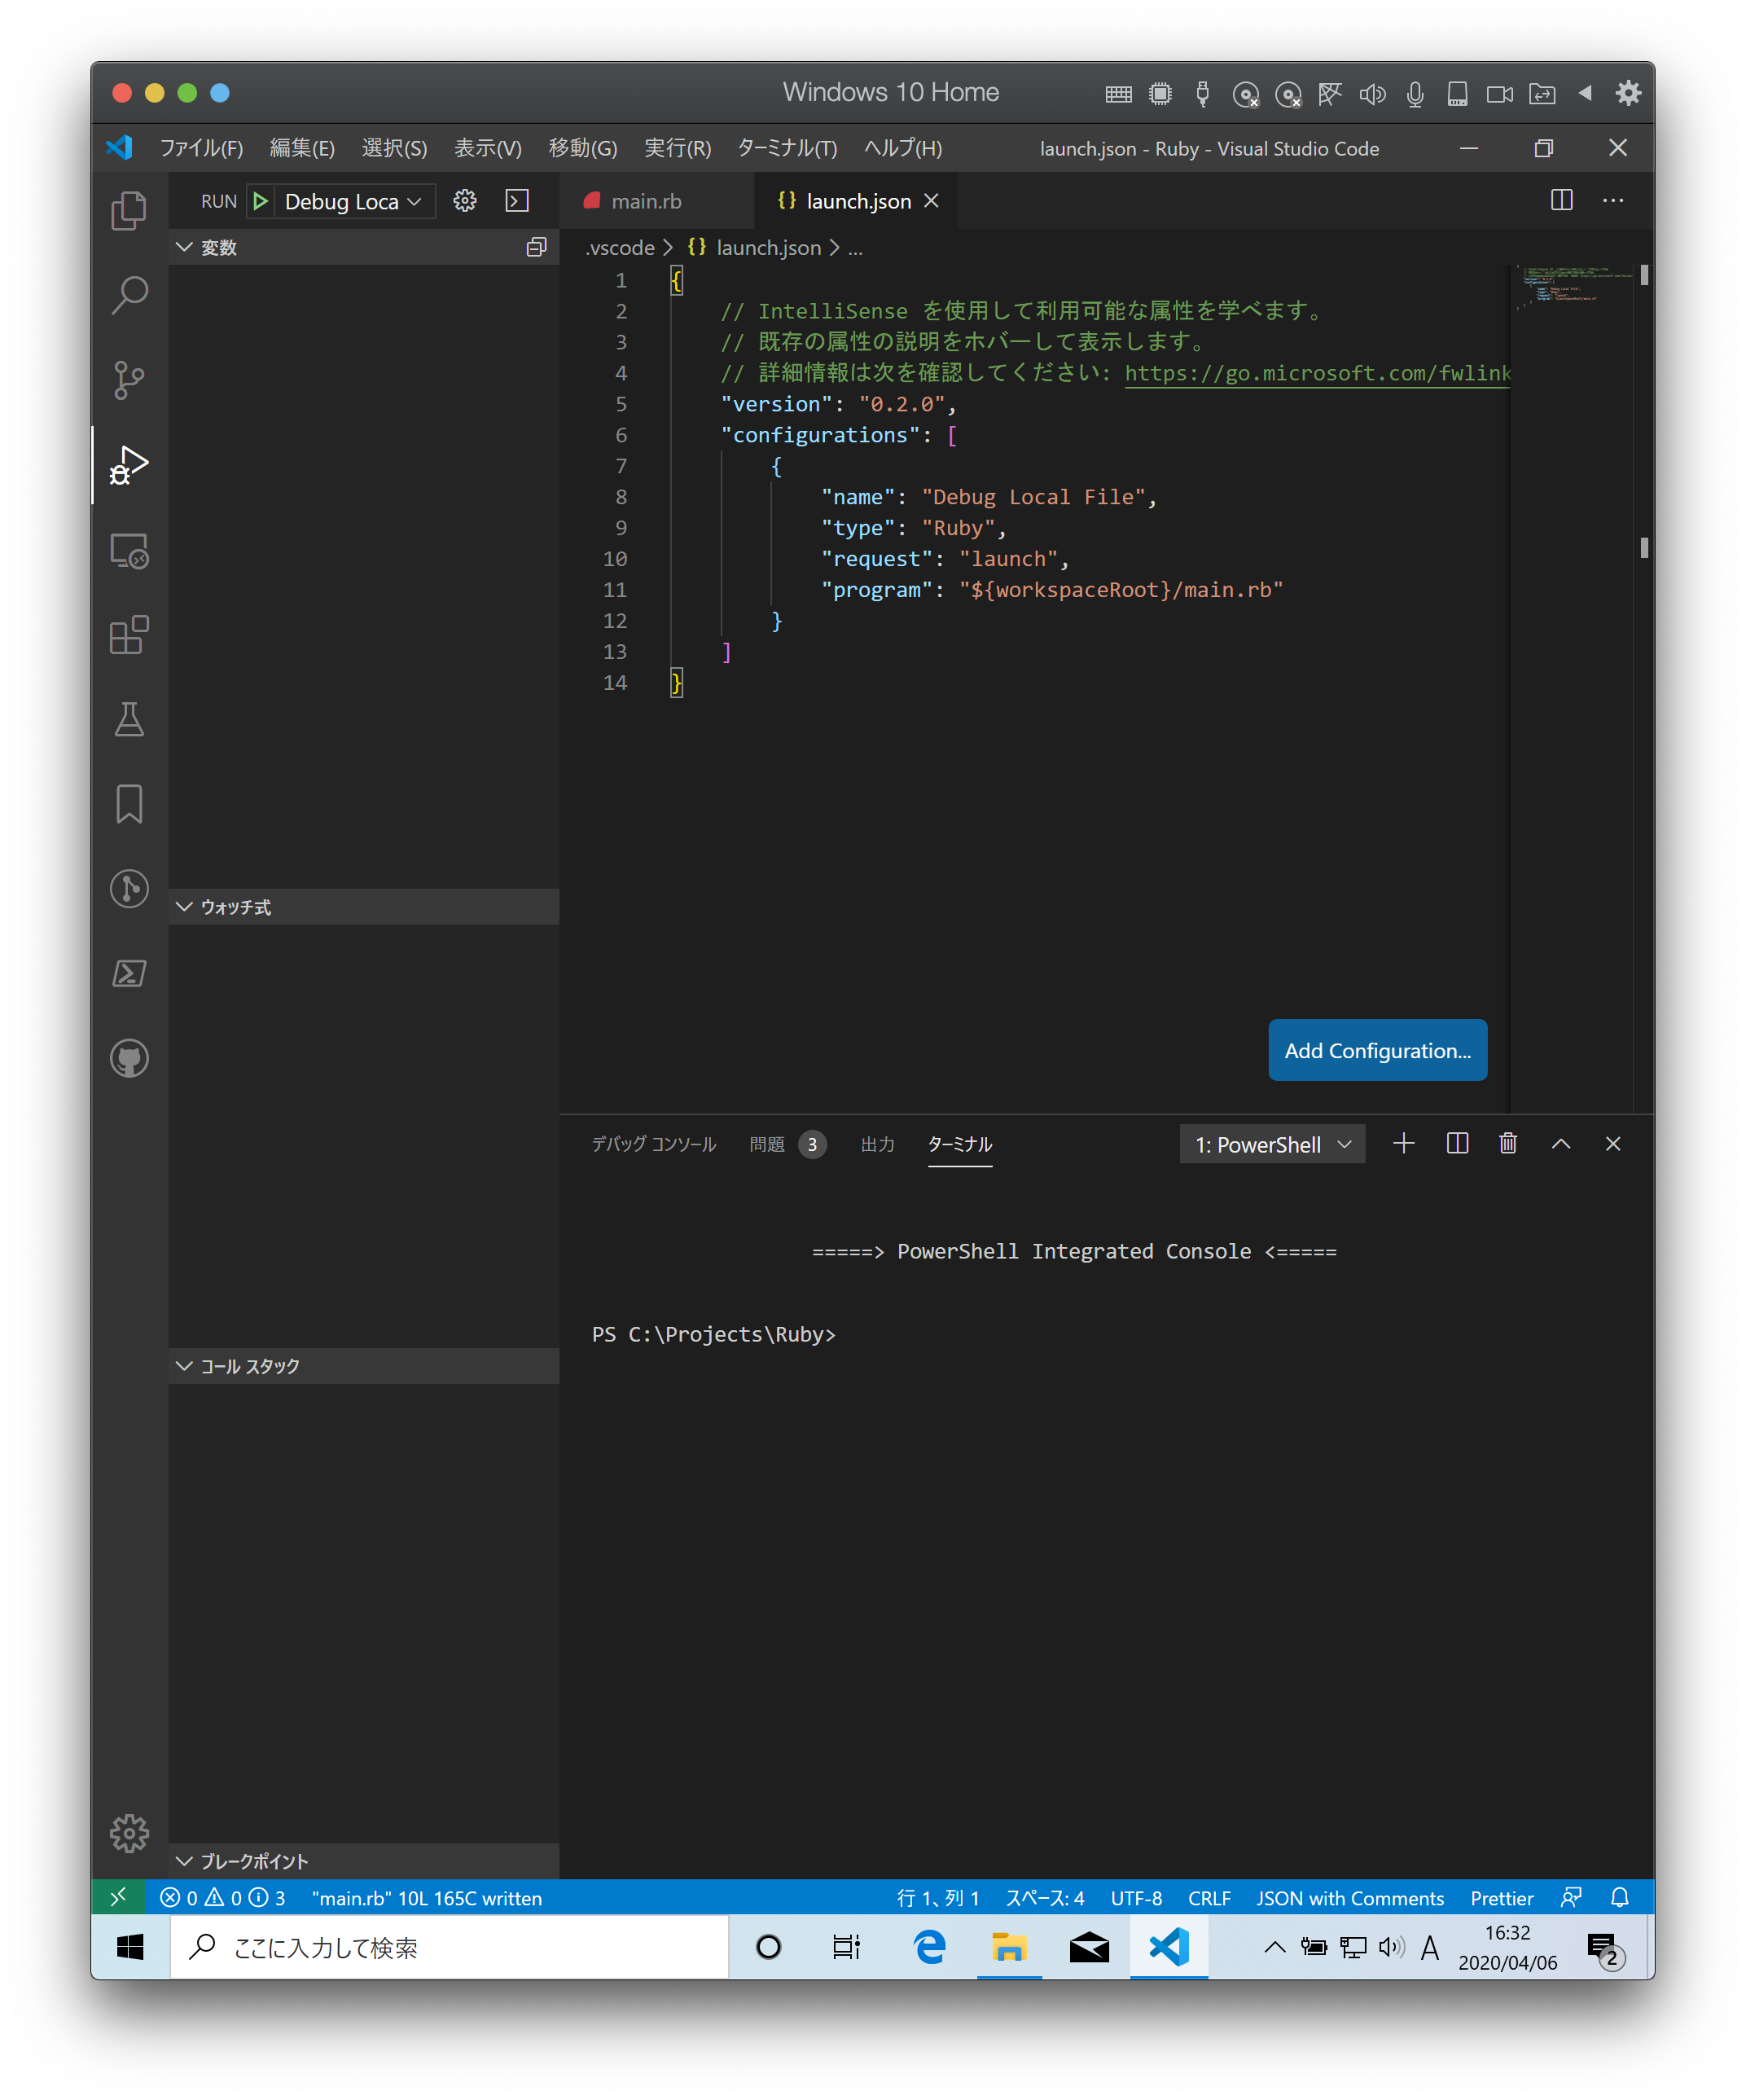This screenshot has width=1746, height=2100.
Task: Open the Test flask view
Action: point(129,719)
